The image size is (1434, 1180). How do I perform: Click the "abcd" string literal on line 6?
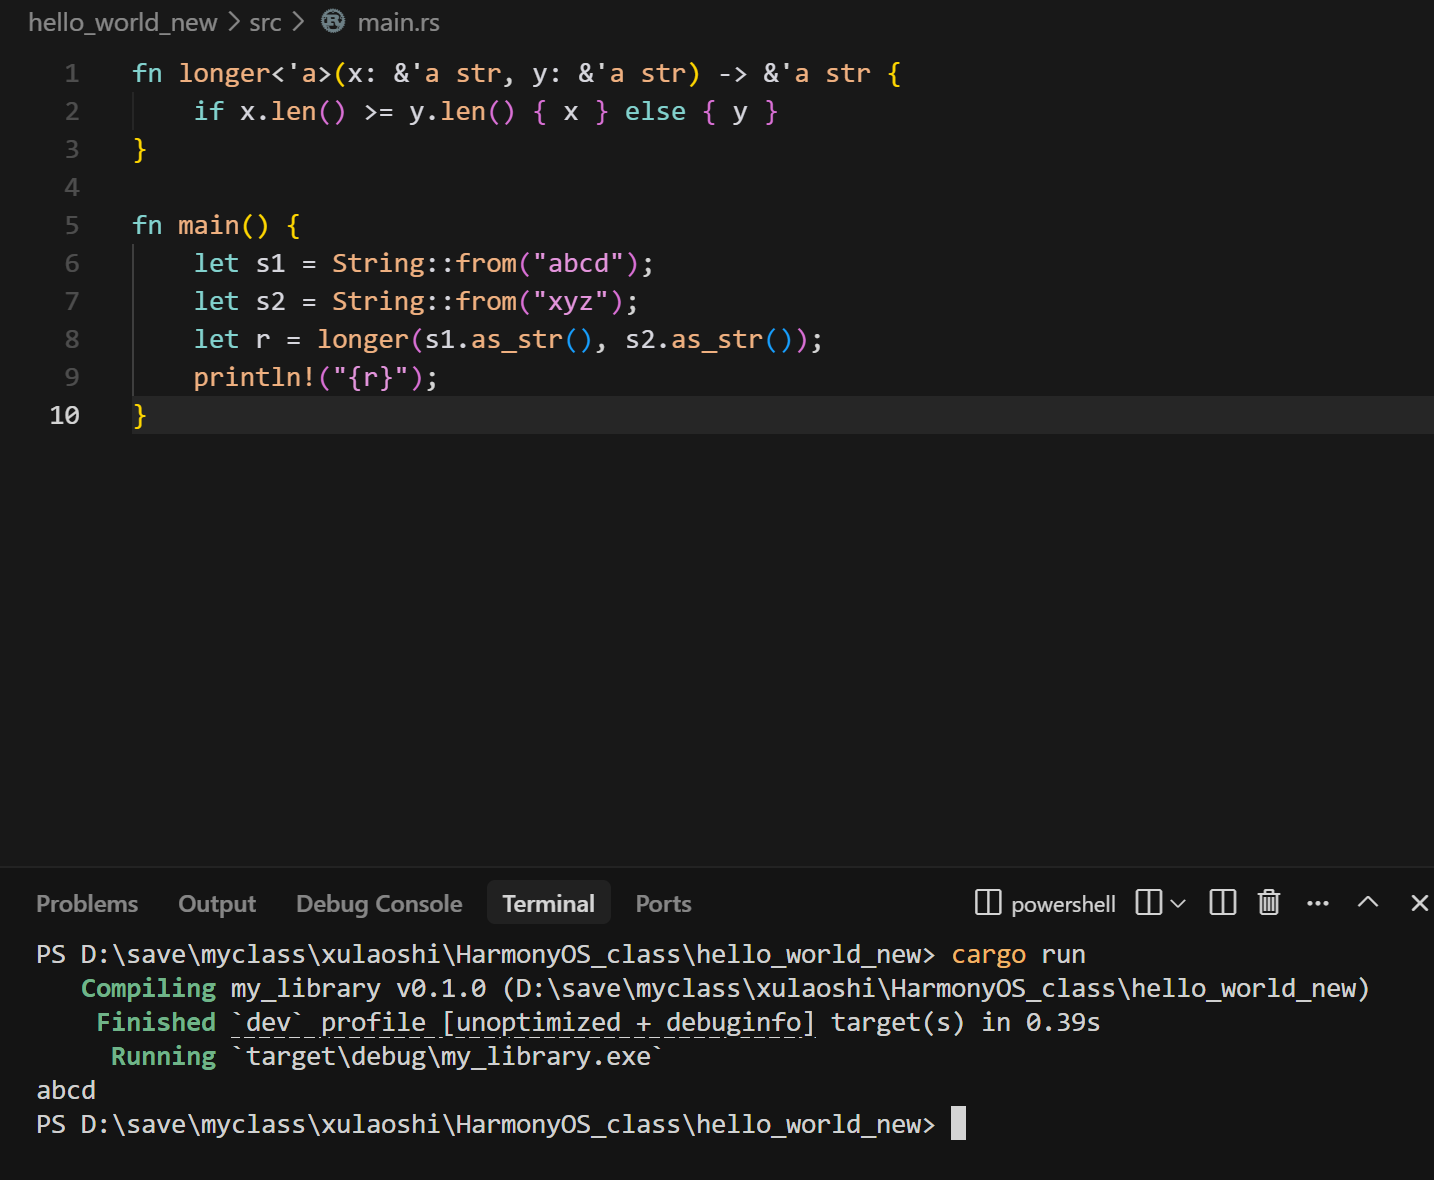[x=579, y=264]
